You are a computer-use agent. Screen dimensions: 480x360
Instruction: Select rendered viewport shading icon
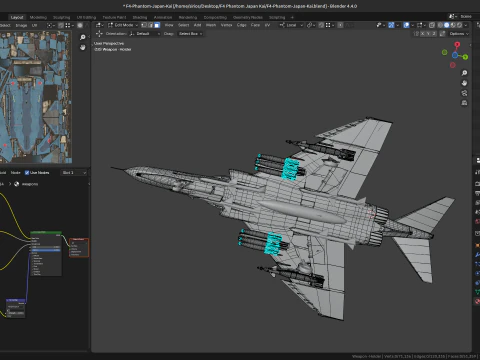click(x=459, y=25)
